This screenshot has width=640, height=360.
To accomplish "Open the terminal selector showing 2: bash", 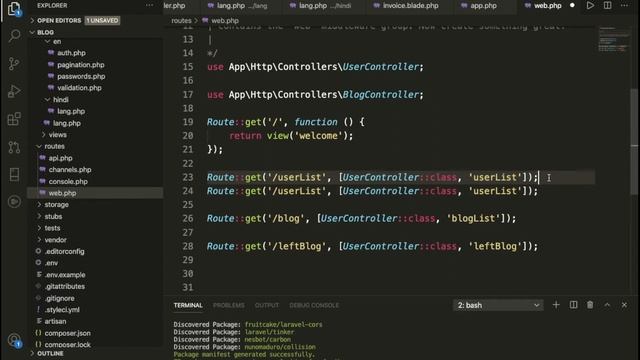I will pos(498,305).
